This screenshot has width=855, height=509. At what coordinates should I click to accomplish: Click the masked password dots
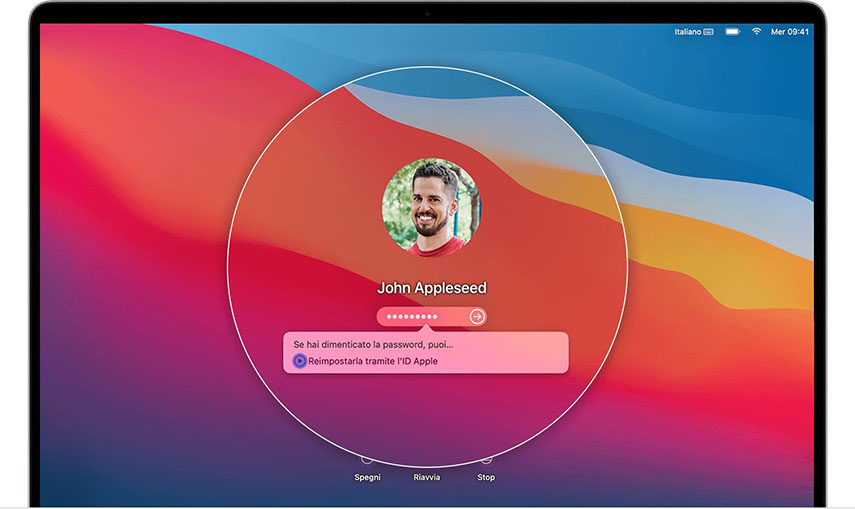pos(412,316)
